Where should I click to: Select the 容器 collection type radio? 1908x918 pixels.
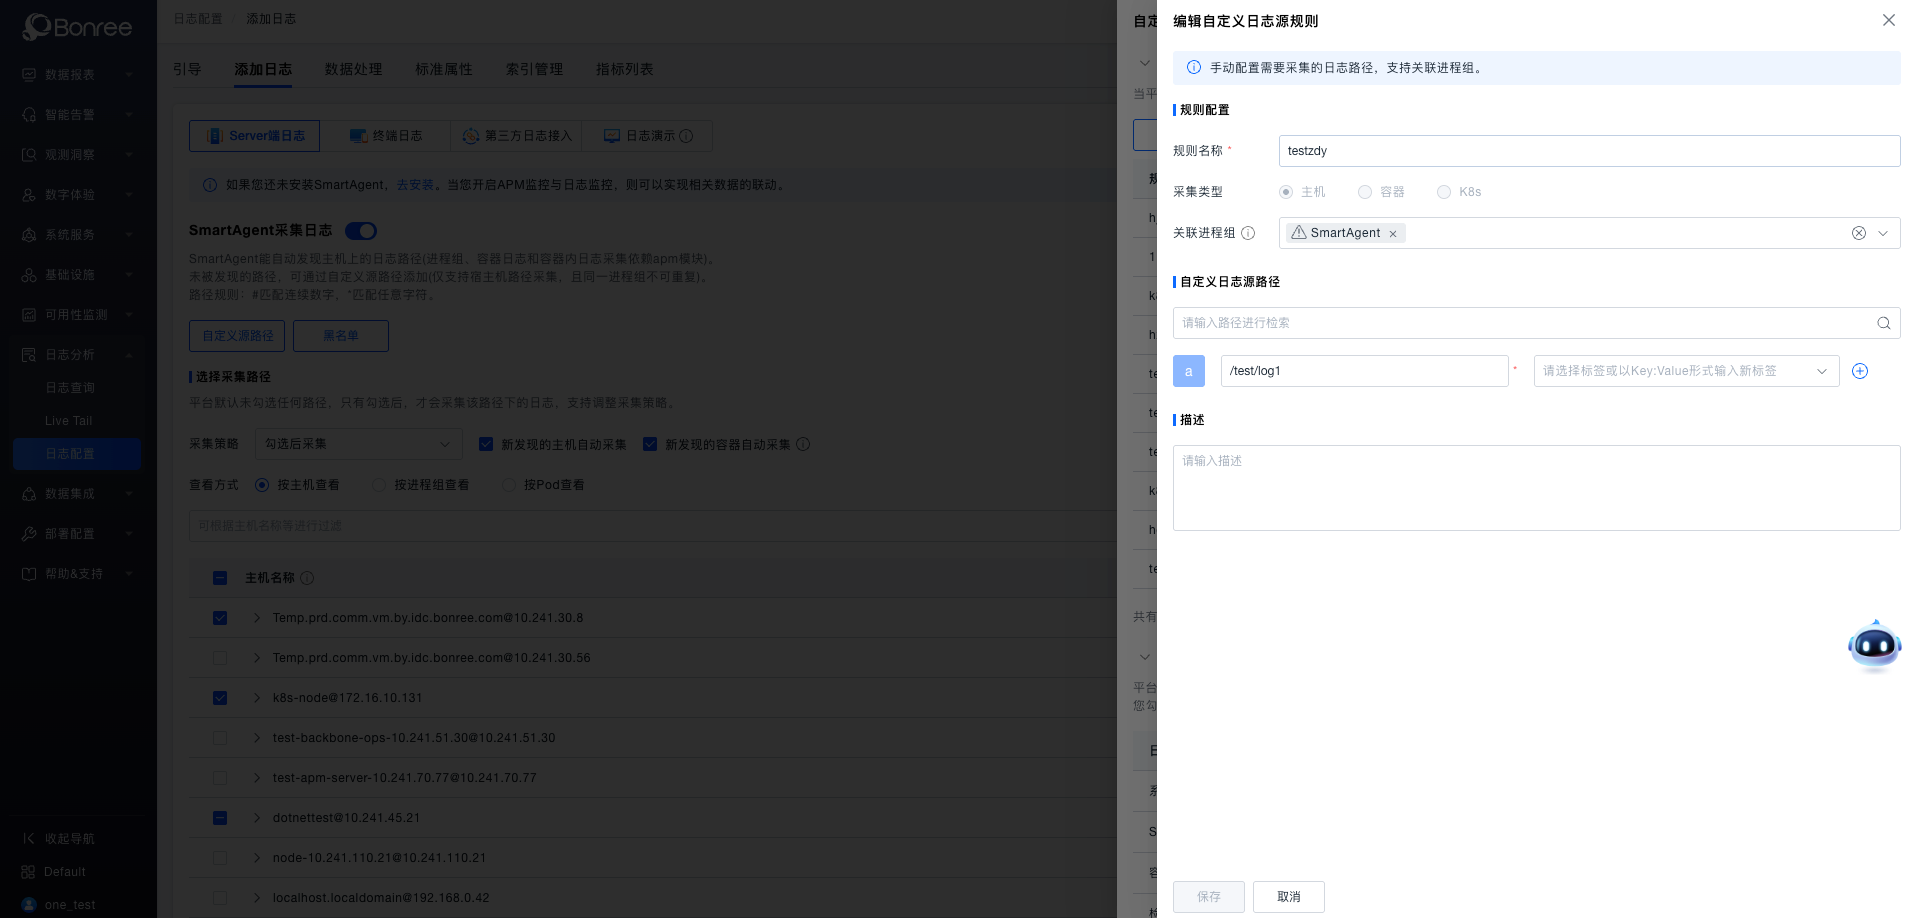click(1364, 191)
